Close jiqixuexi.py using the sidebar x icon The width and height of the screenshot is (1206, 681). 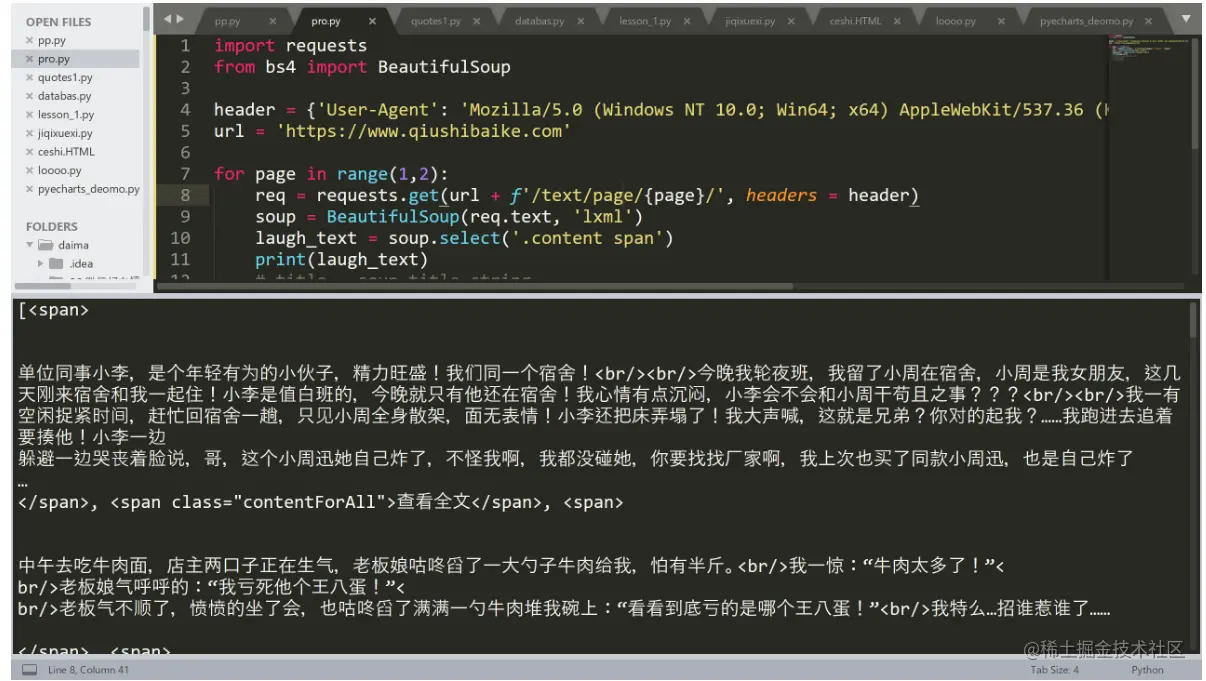coord(29,133)
